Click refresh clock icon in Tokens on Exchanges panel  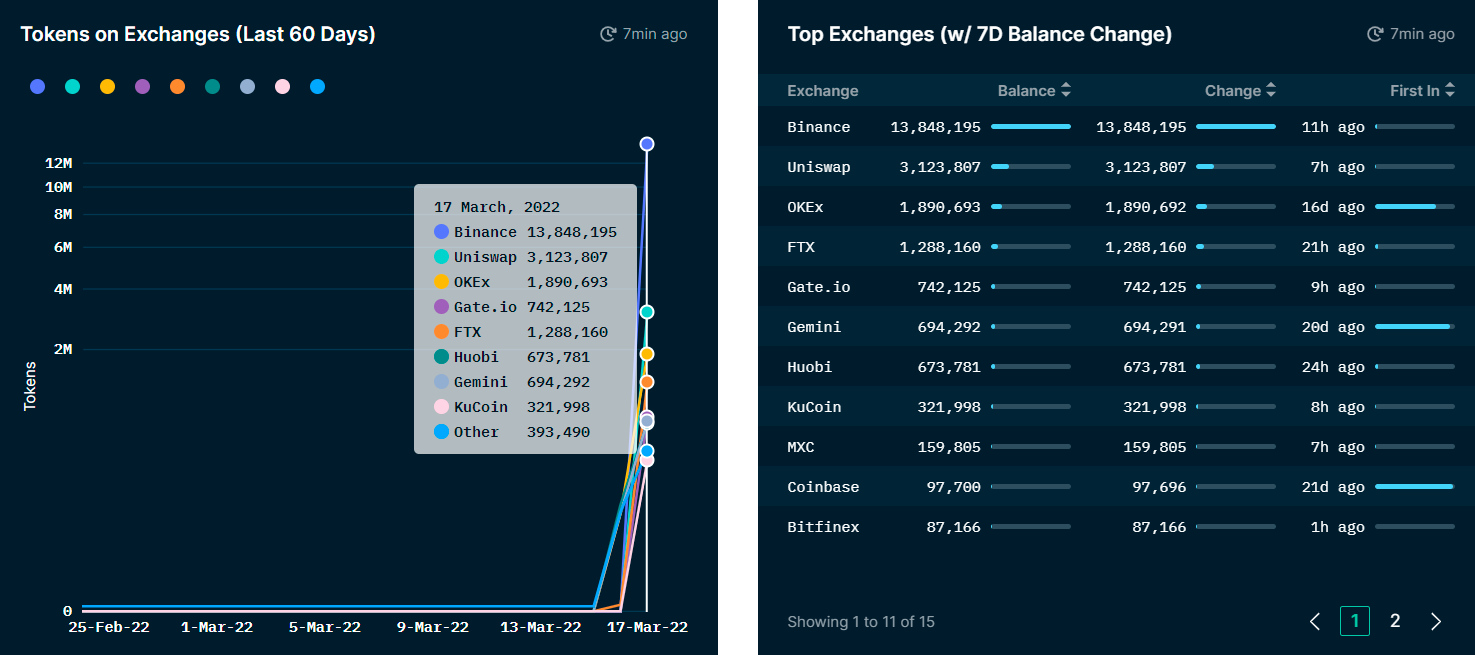pyautogui.click(x=607, y=34)
